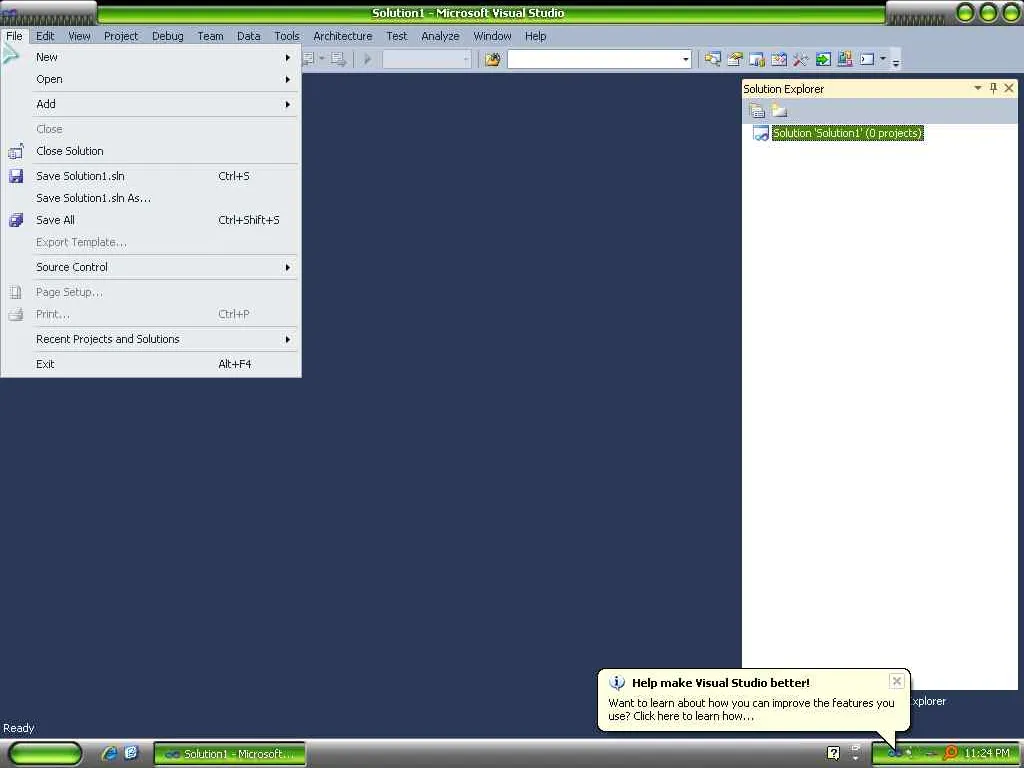Viewport: 1024px width, 768px height.
Task: Click the second quick launch icon beside Internet Explorer
Action: (x=131, y=753)
